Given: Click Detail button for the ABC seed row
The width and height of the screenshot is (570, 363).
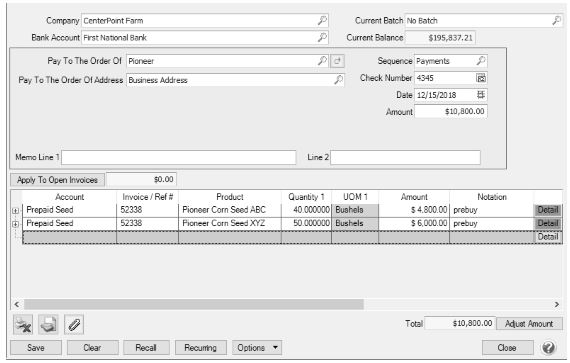Looking at the screenshot, I should pos(547,210).
